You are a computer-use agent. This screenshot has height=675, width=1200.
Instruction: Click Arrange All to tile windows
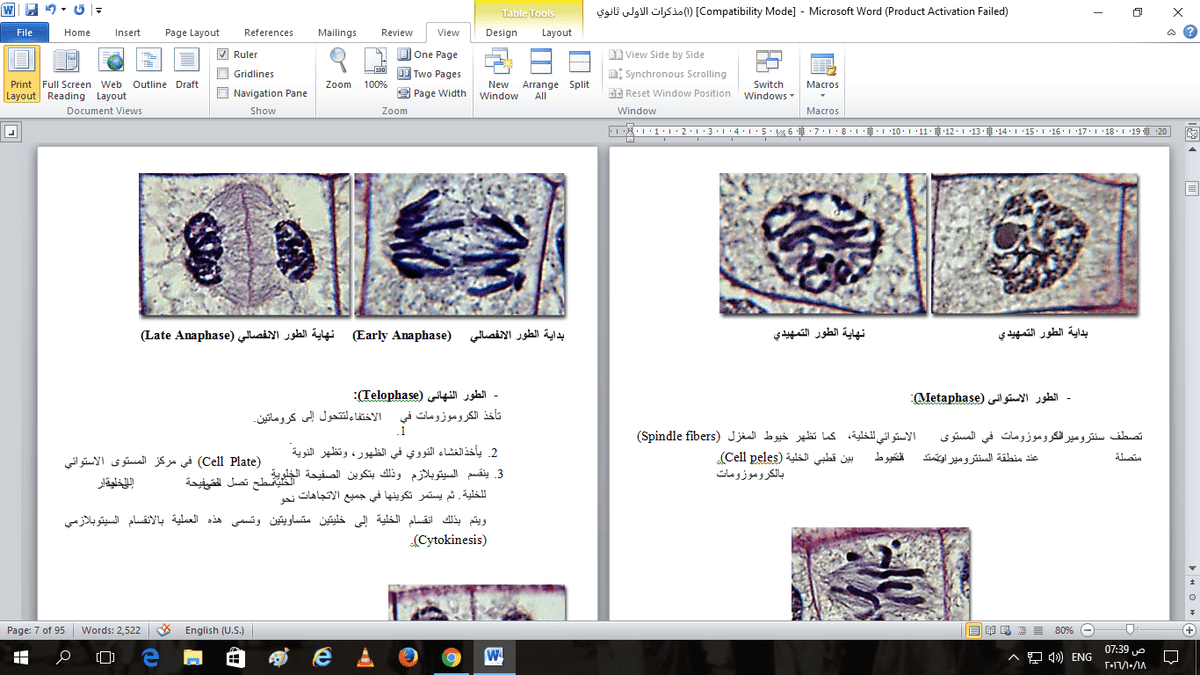540,70
